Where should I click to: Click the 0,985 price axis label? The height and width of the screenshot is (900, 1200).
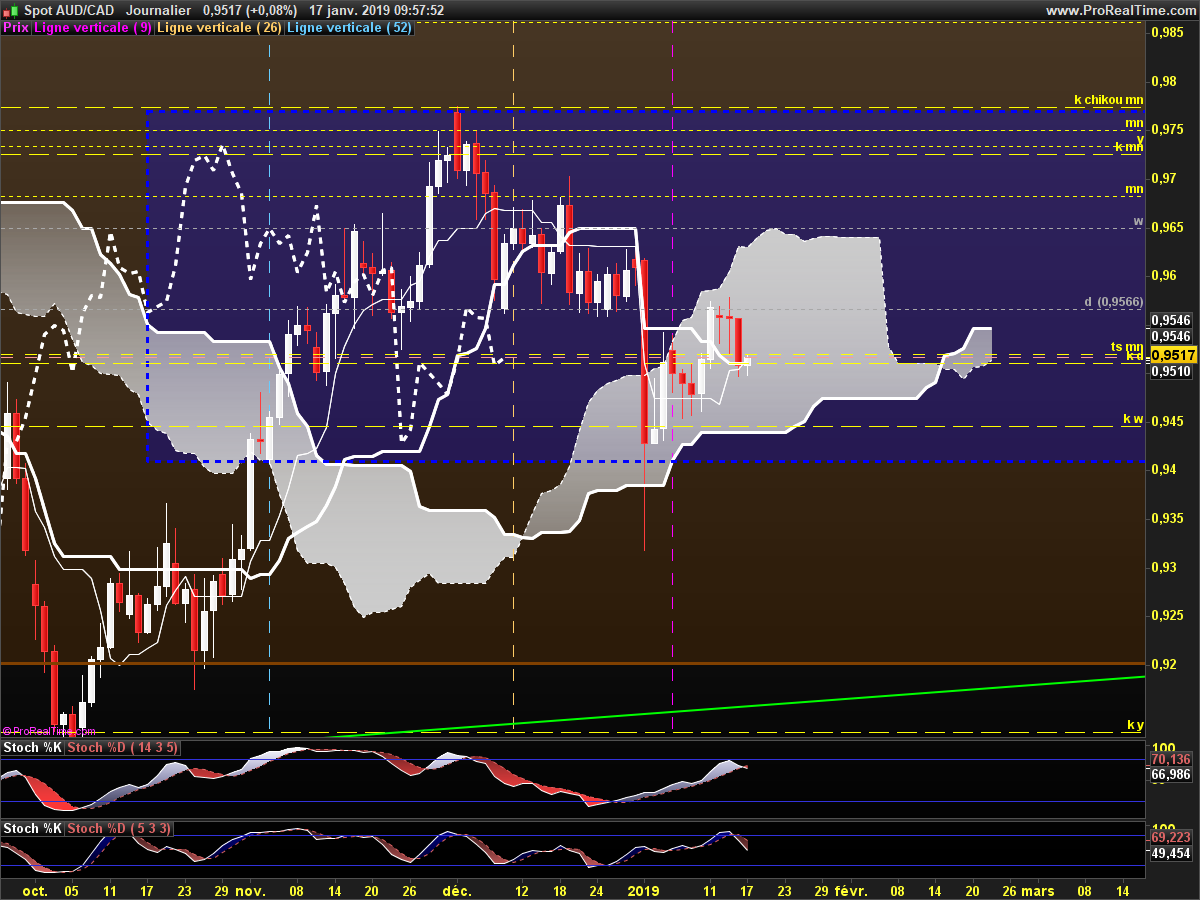(x=1167, y=32)
